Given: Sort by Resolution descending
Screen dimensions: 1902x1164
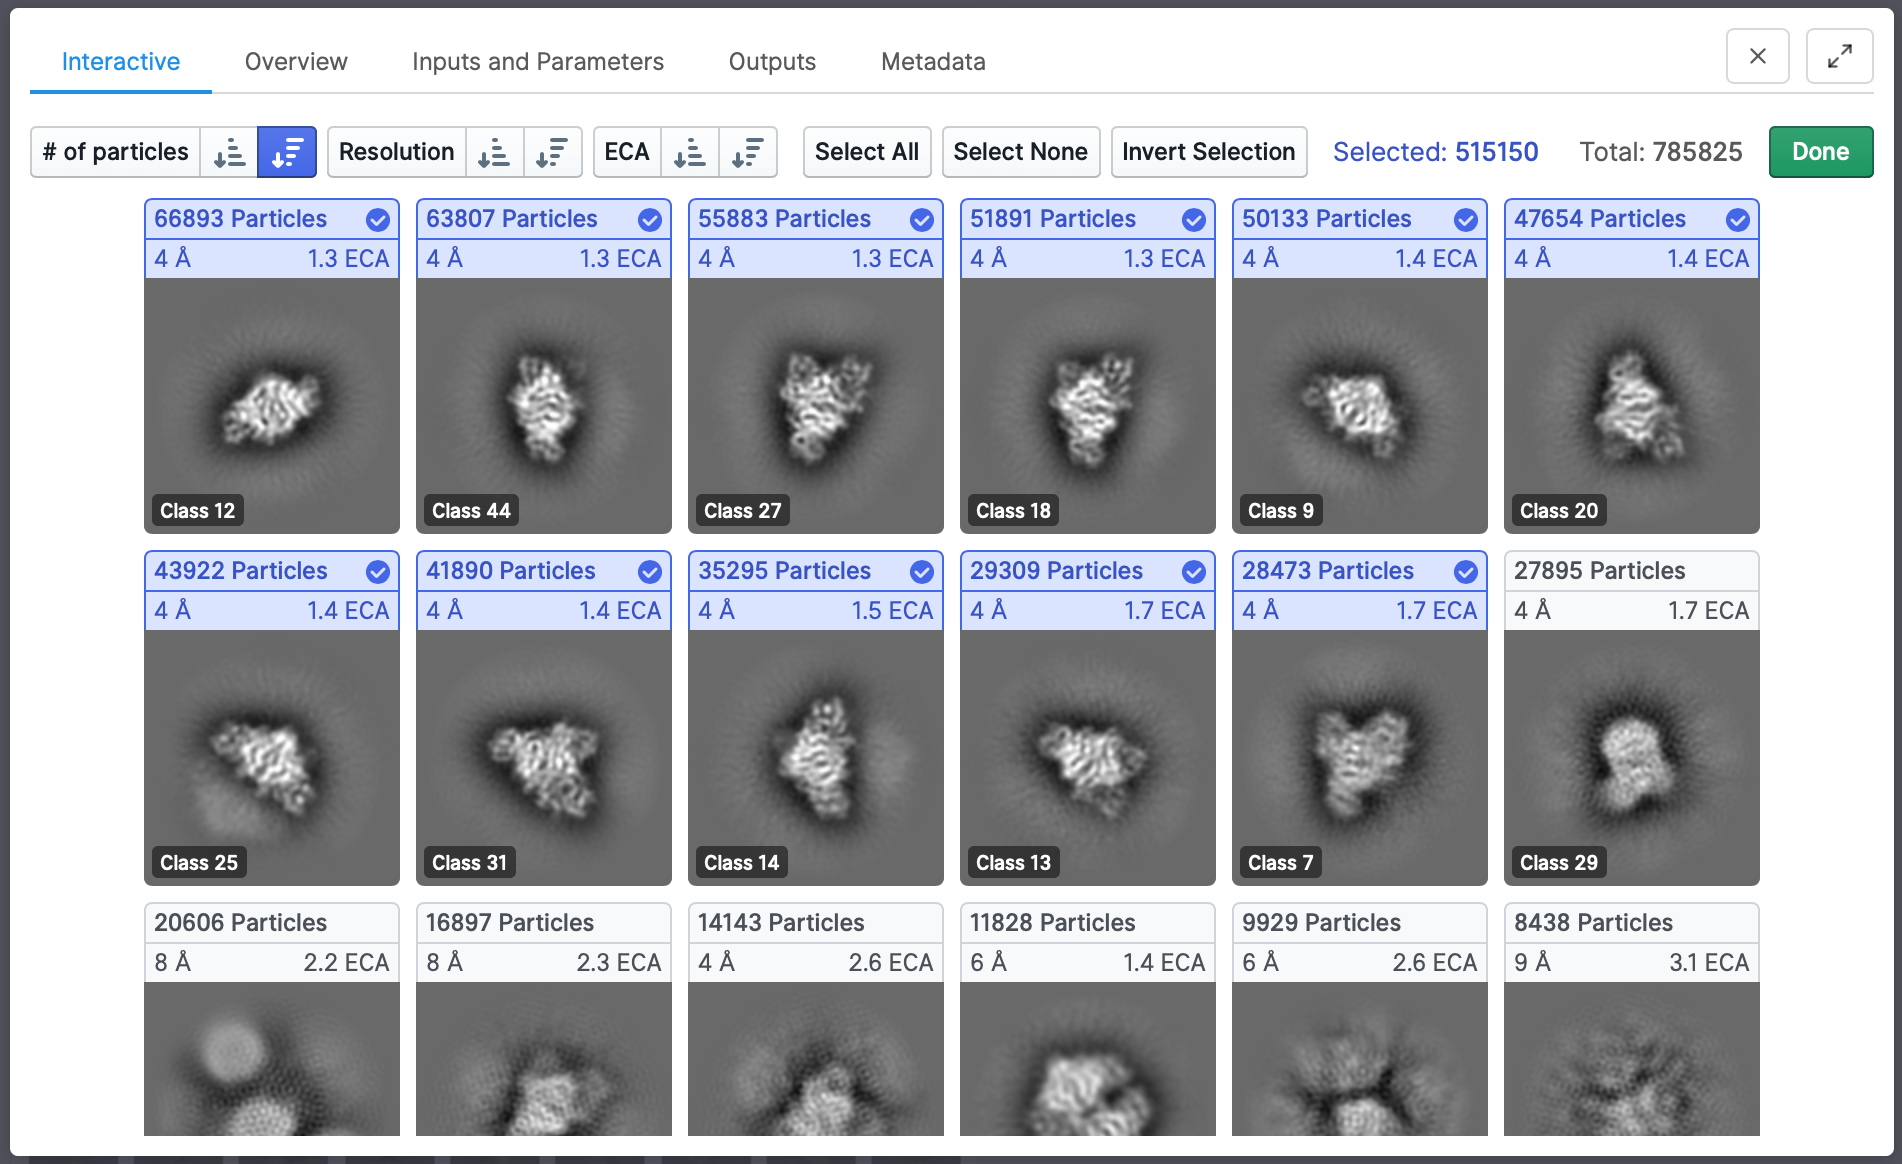Looking at the screenshot, I should (552, 152).
